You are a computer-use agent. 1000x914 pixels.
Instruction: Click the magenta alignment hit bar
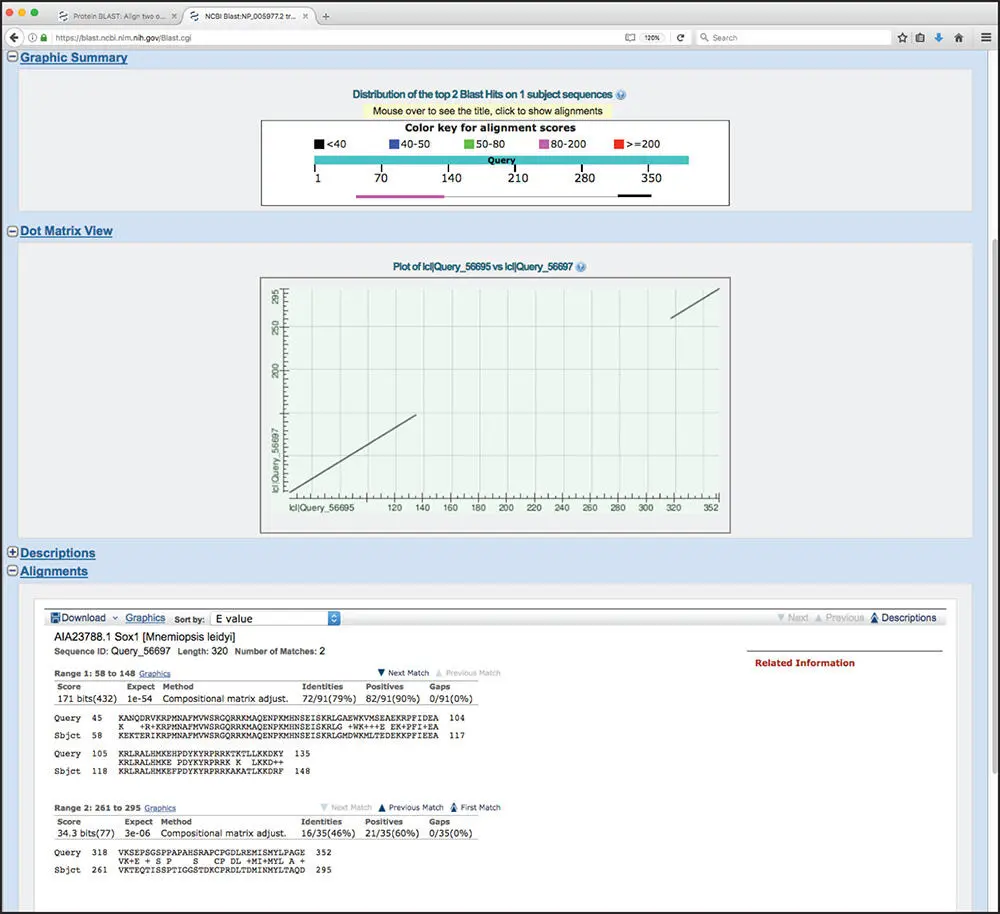pos(400,196)
